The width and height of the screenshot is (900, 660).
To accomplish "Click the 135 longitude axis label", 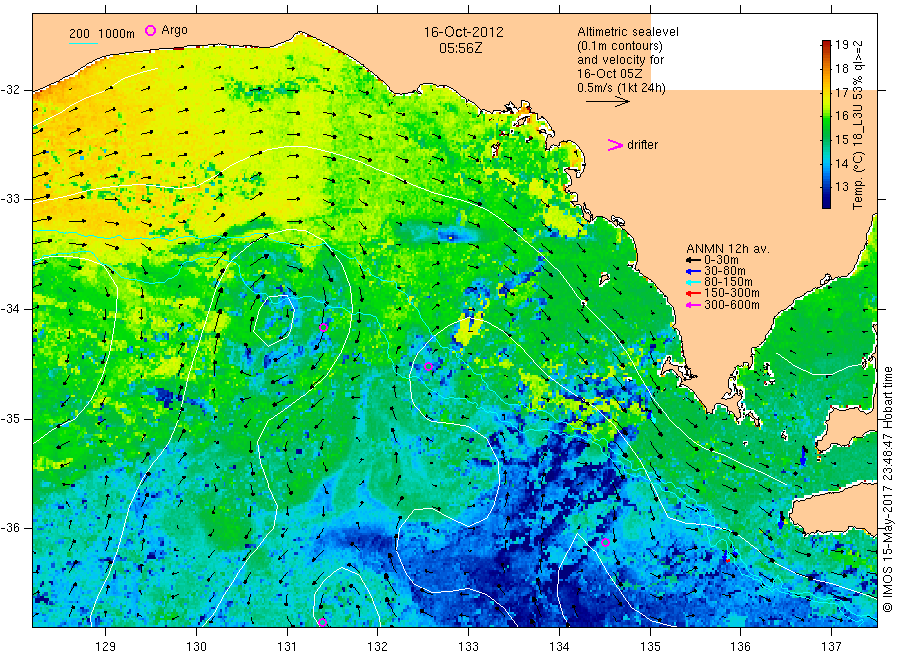I will click(x=650, y=647).
